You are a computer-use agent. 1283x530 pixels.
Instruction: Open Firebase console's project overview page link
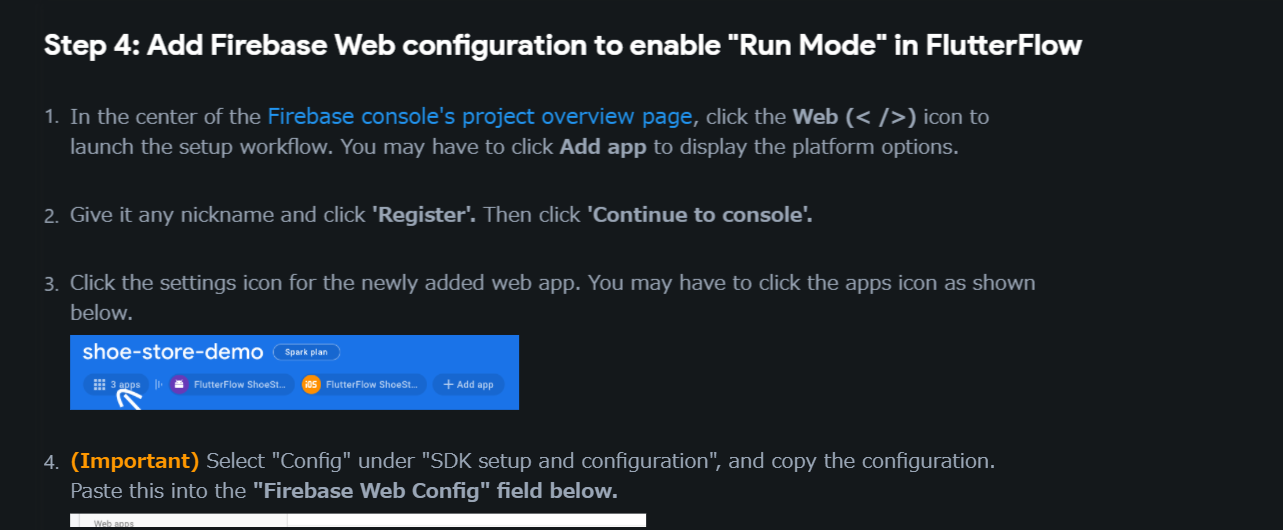[x=480, y=117]
